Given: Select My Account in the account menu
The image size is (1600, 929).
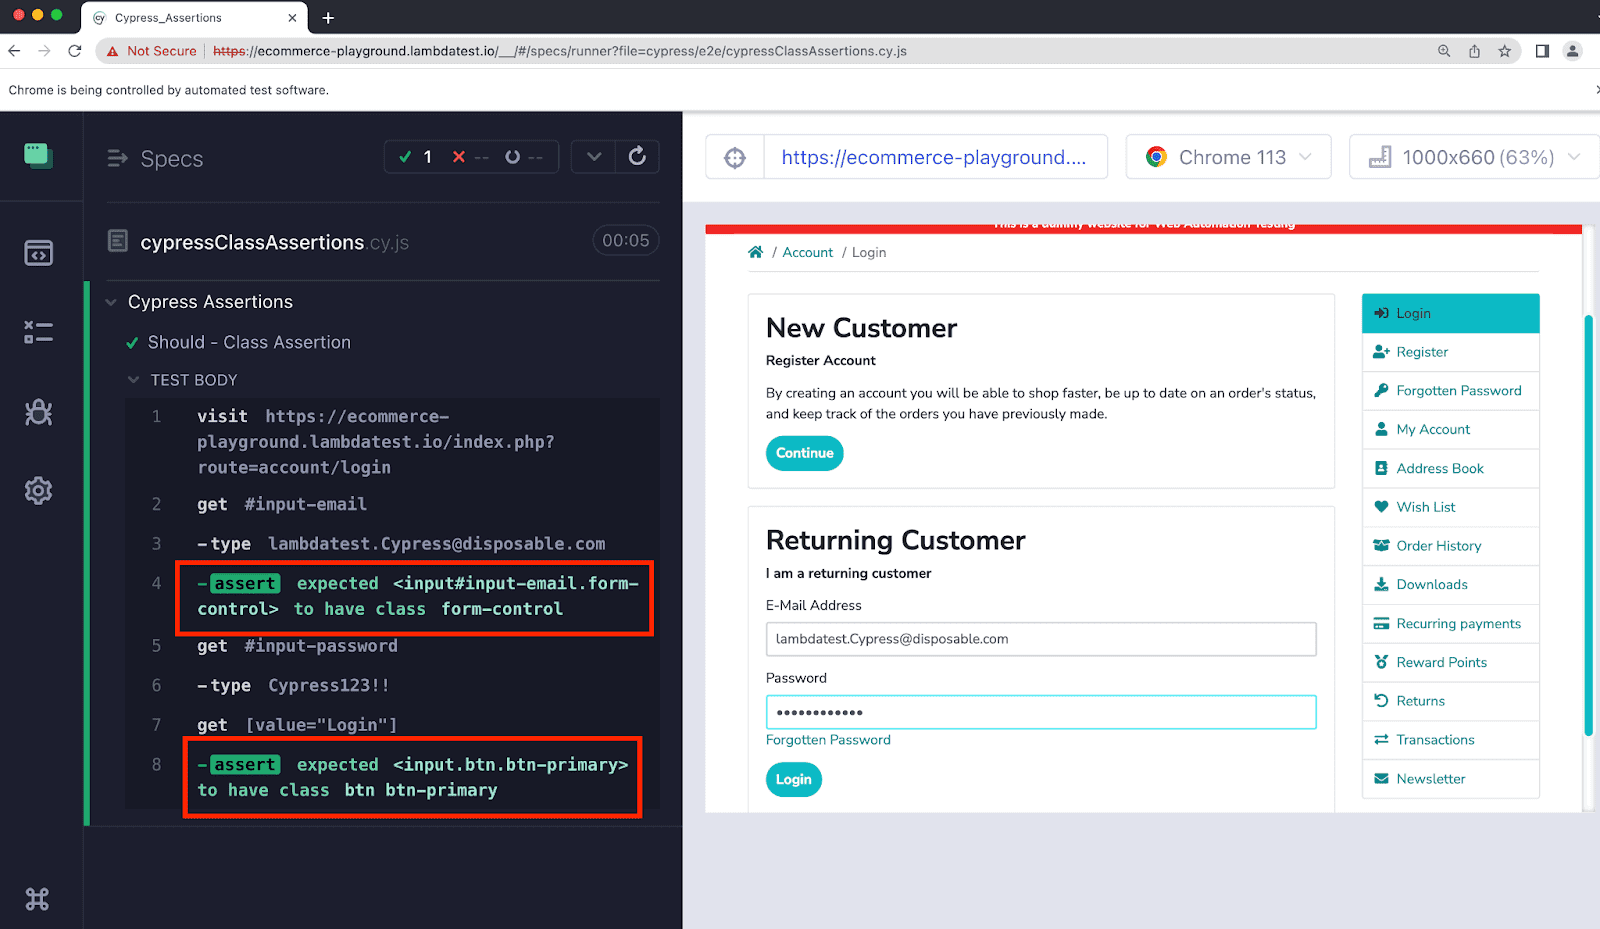Looking at the screenshot, I should (1433, 429).
